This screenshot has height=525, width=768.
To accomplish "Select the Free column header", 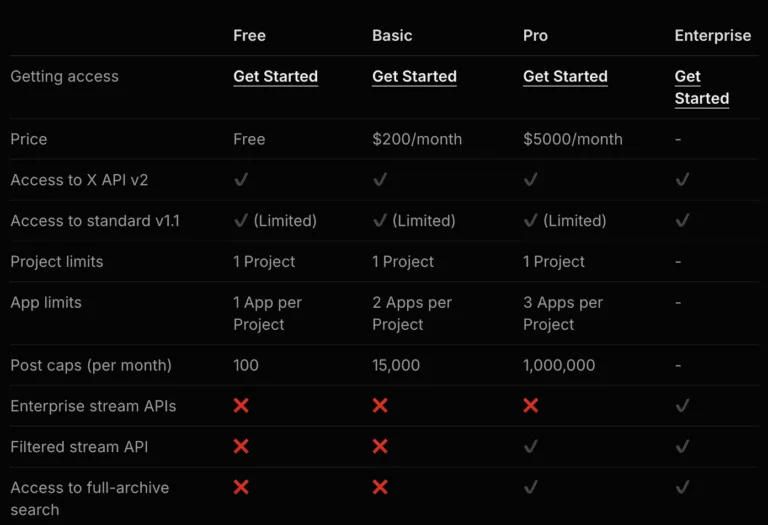I will [x=249, y=35].
